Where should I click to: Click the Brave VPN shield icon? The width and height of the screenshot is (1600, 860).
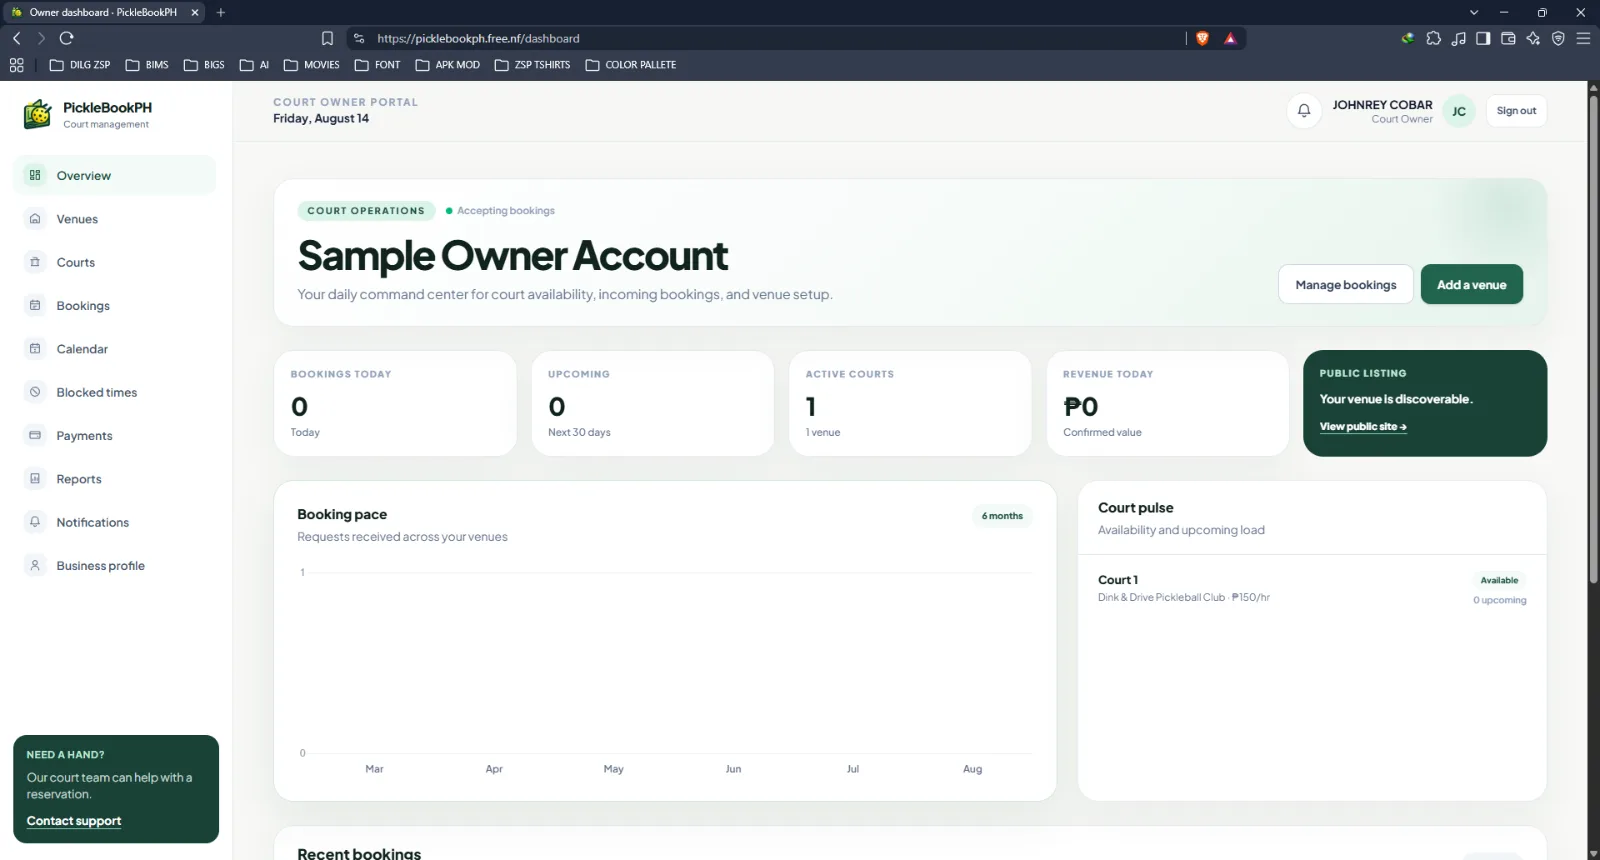pyautogui.click(x=1558, y=38)
